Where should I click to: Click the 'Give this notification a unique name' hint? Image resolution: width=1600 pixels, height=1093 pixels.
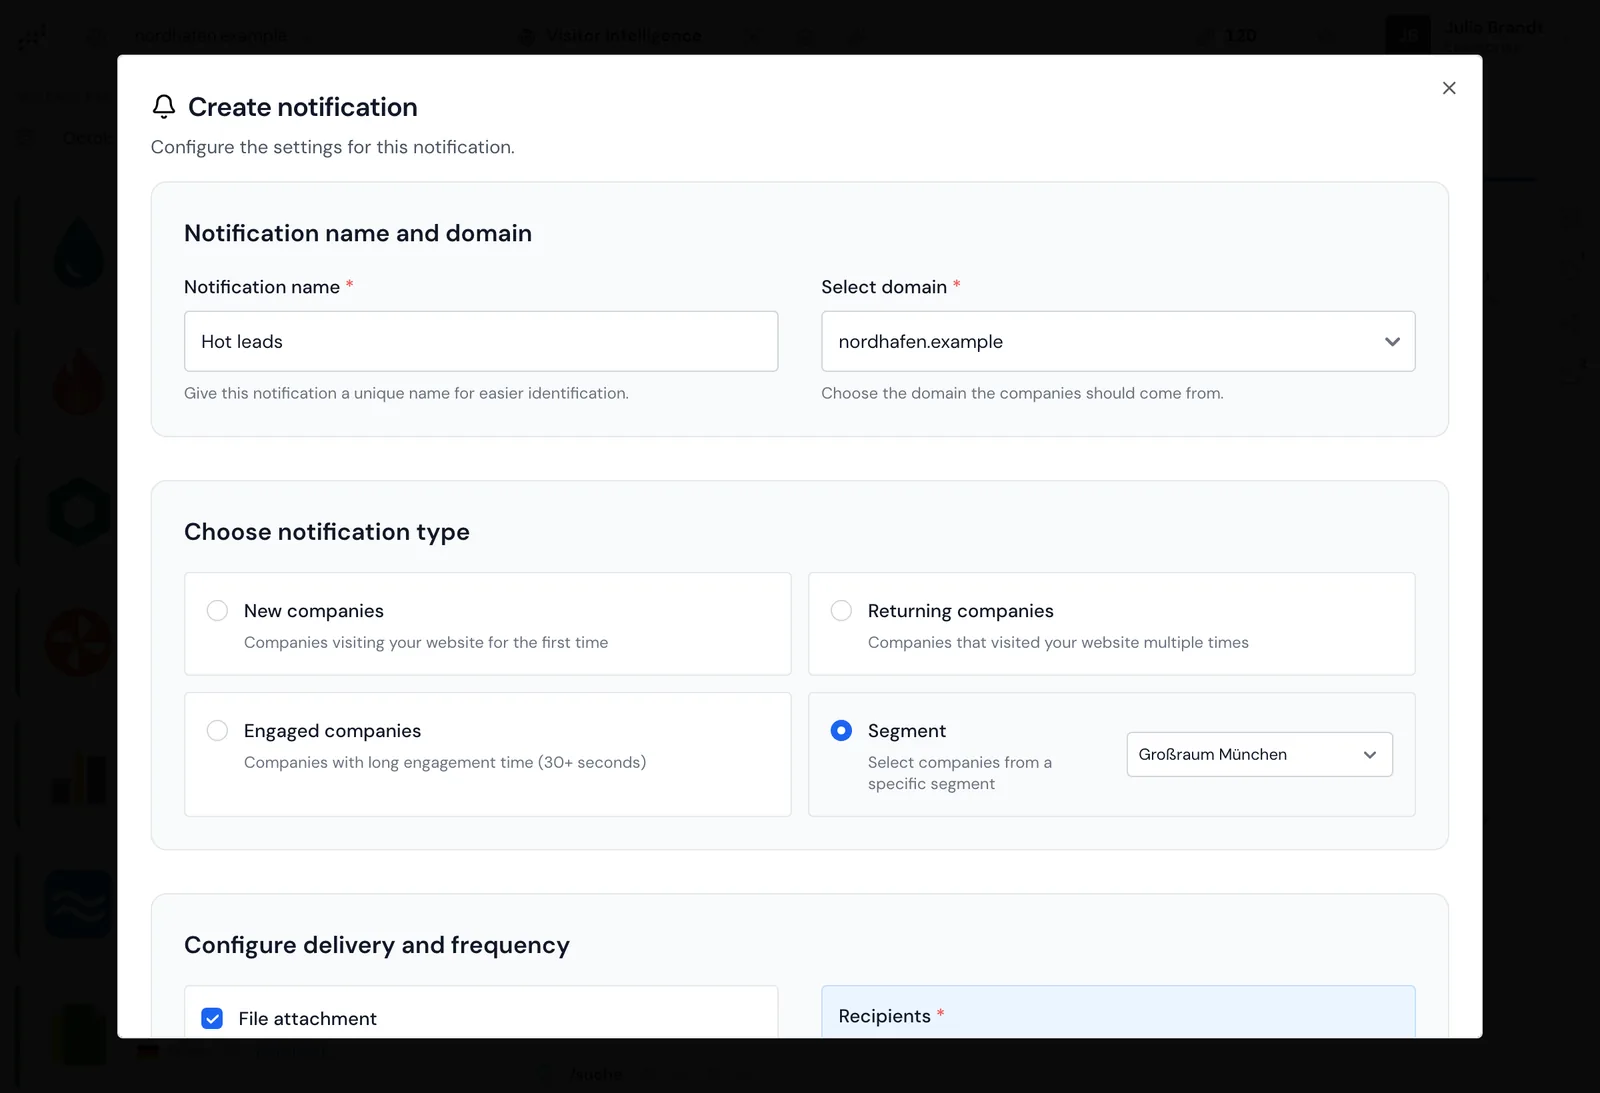click(406, 393)
